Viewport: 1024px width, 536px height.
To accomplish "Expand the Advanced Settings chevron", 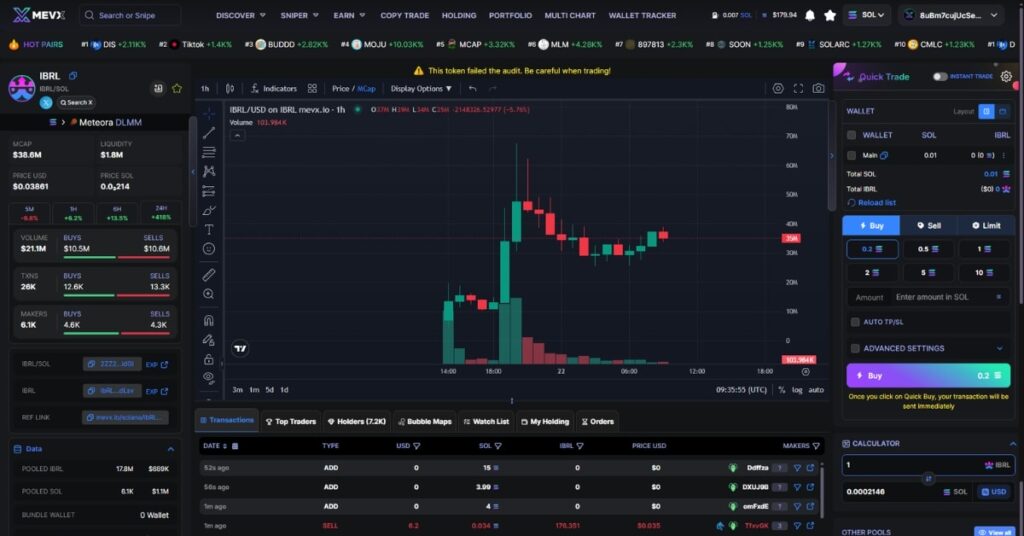I will tap(999, 349).
